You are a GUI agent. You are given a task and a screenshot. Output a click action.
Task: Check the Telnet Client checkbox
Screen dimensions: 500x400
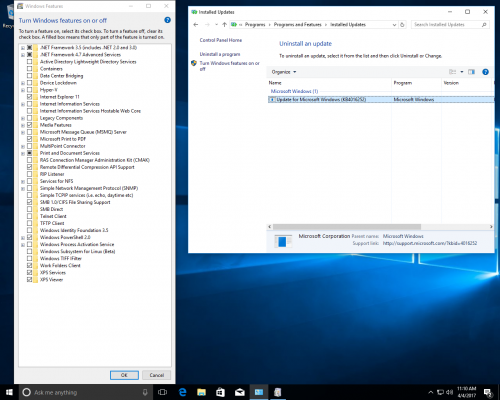(30, 216)
